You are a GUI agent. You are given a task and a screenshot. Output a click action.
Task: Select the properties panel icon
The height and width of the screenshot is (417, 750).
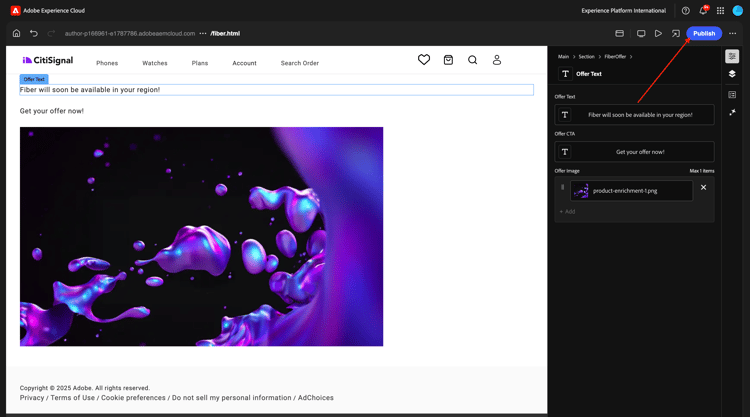tap(732, 56)
